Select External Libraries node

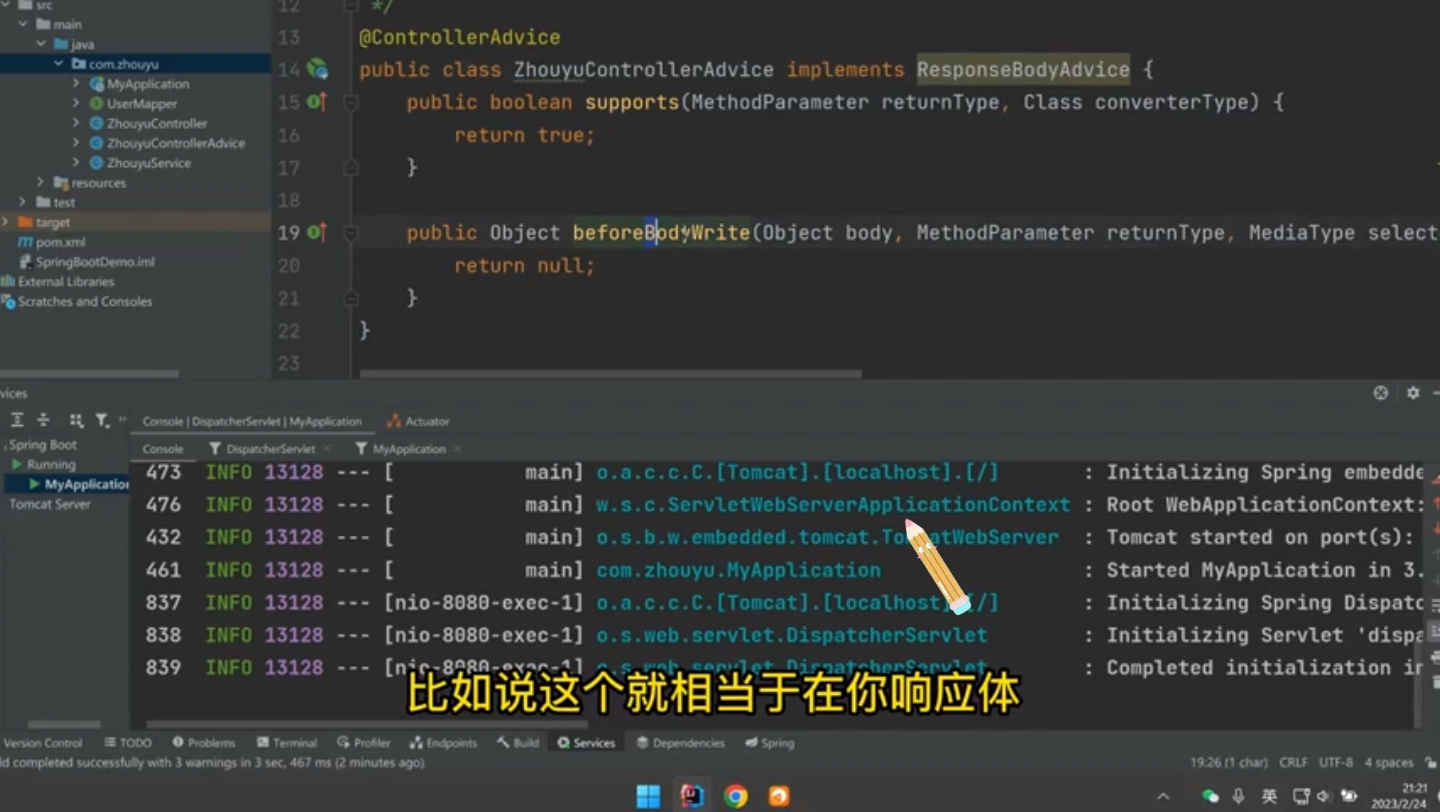coord(65,282)
